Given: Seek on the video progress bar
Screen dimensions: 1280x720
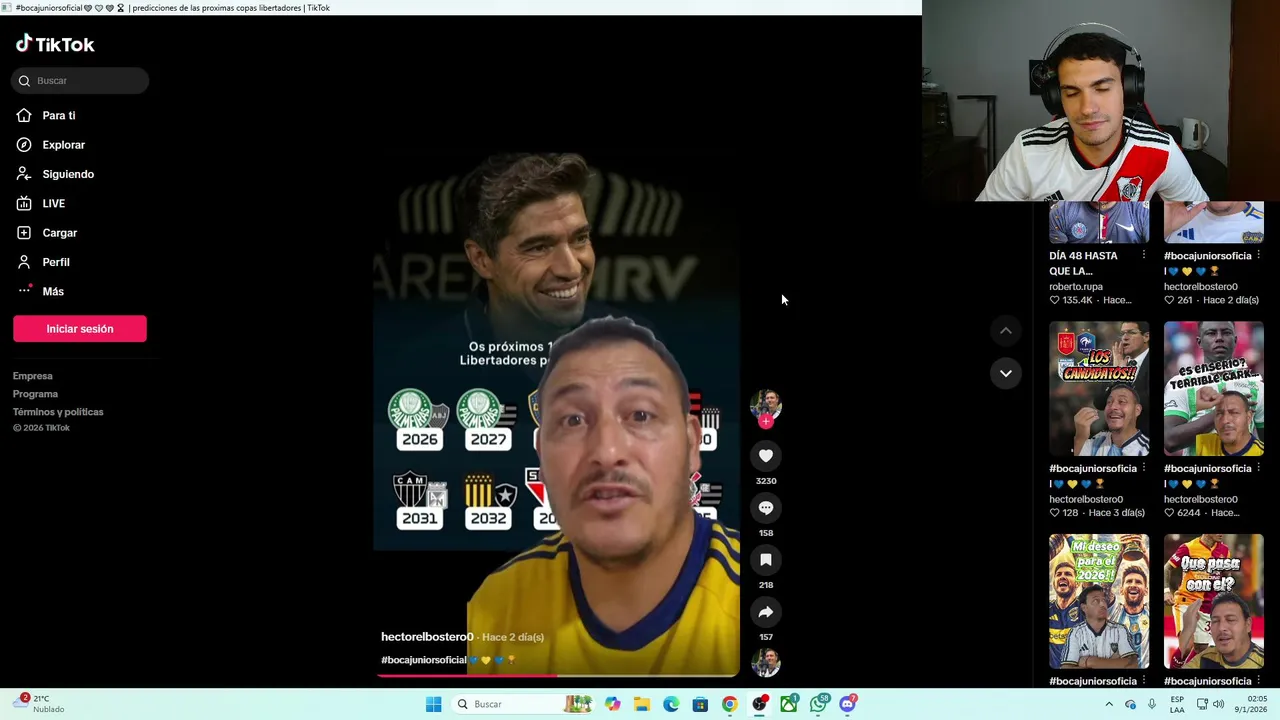Looking at the screenshot, I should coord(558,676).
